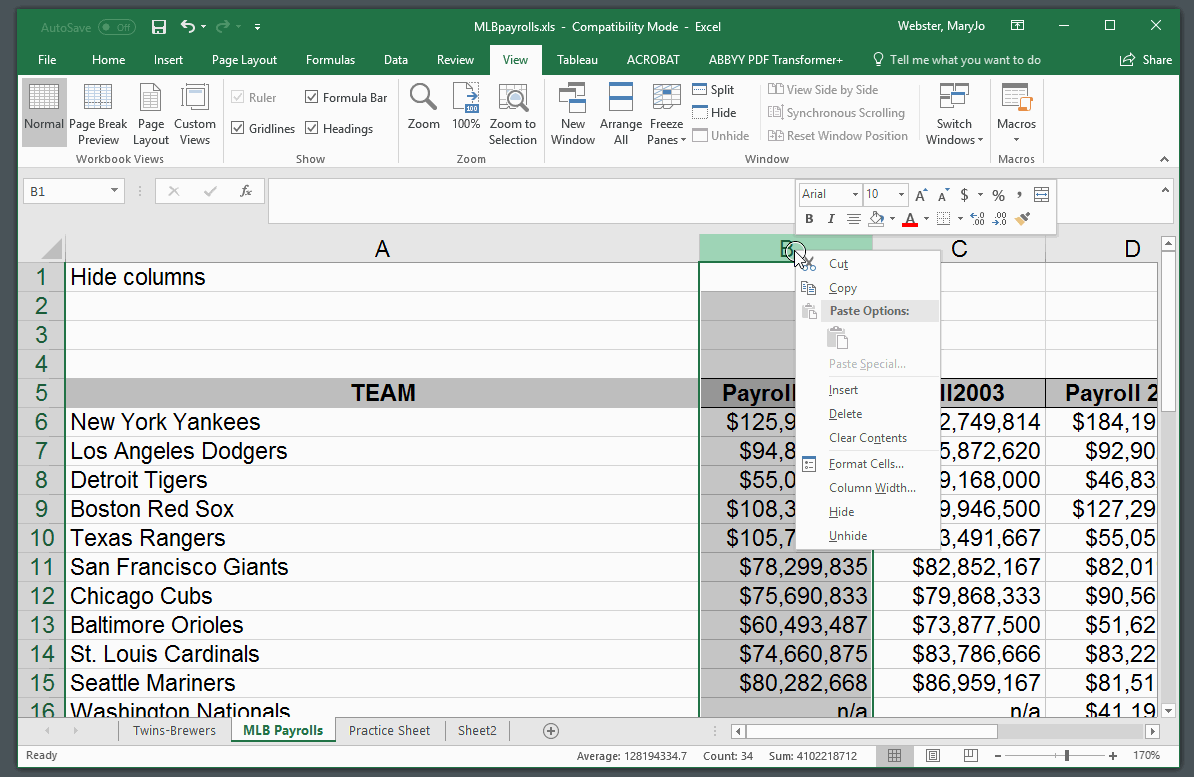This screenshot has width=1194, height=777.
Task: Open the Zoom dialog
Action: (x=423, y=107)
